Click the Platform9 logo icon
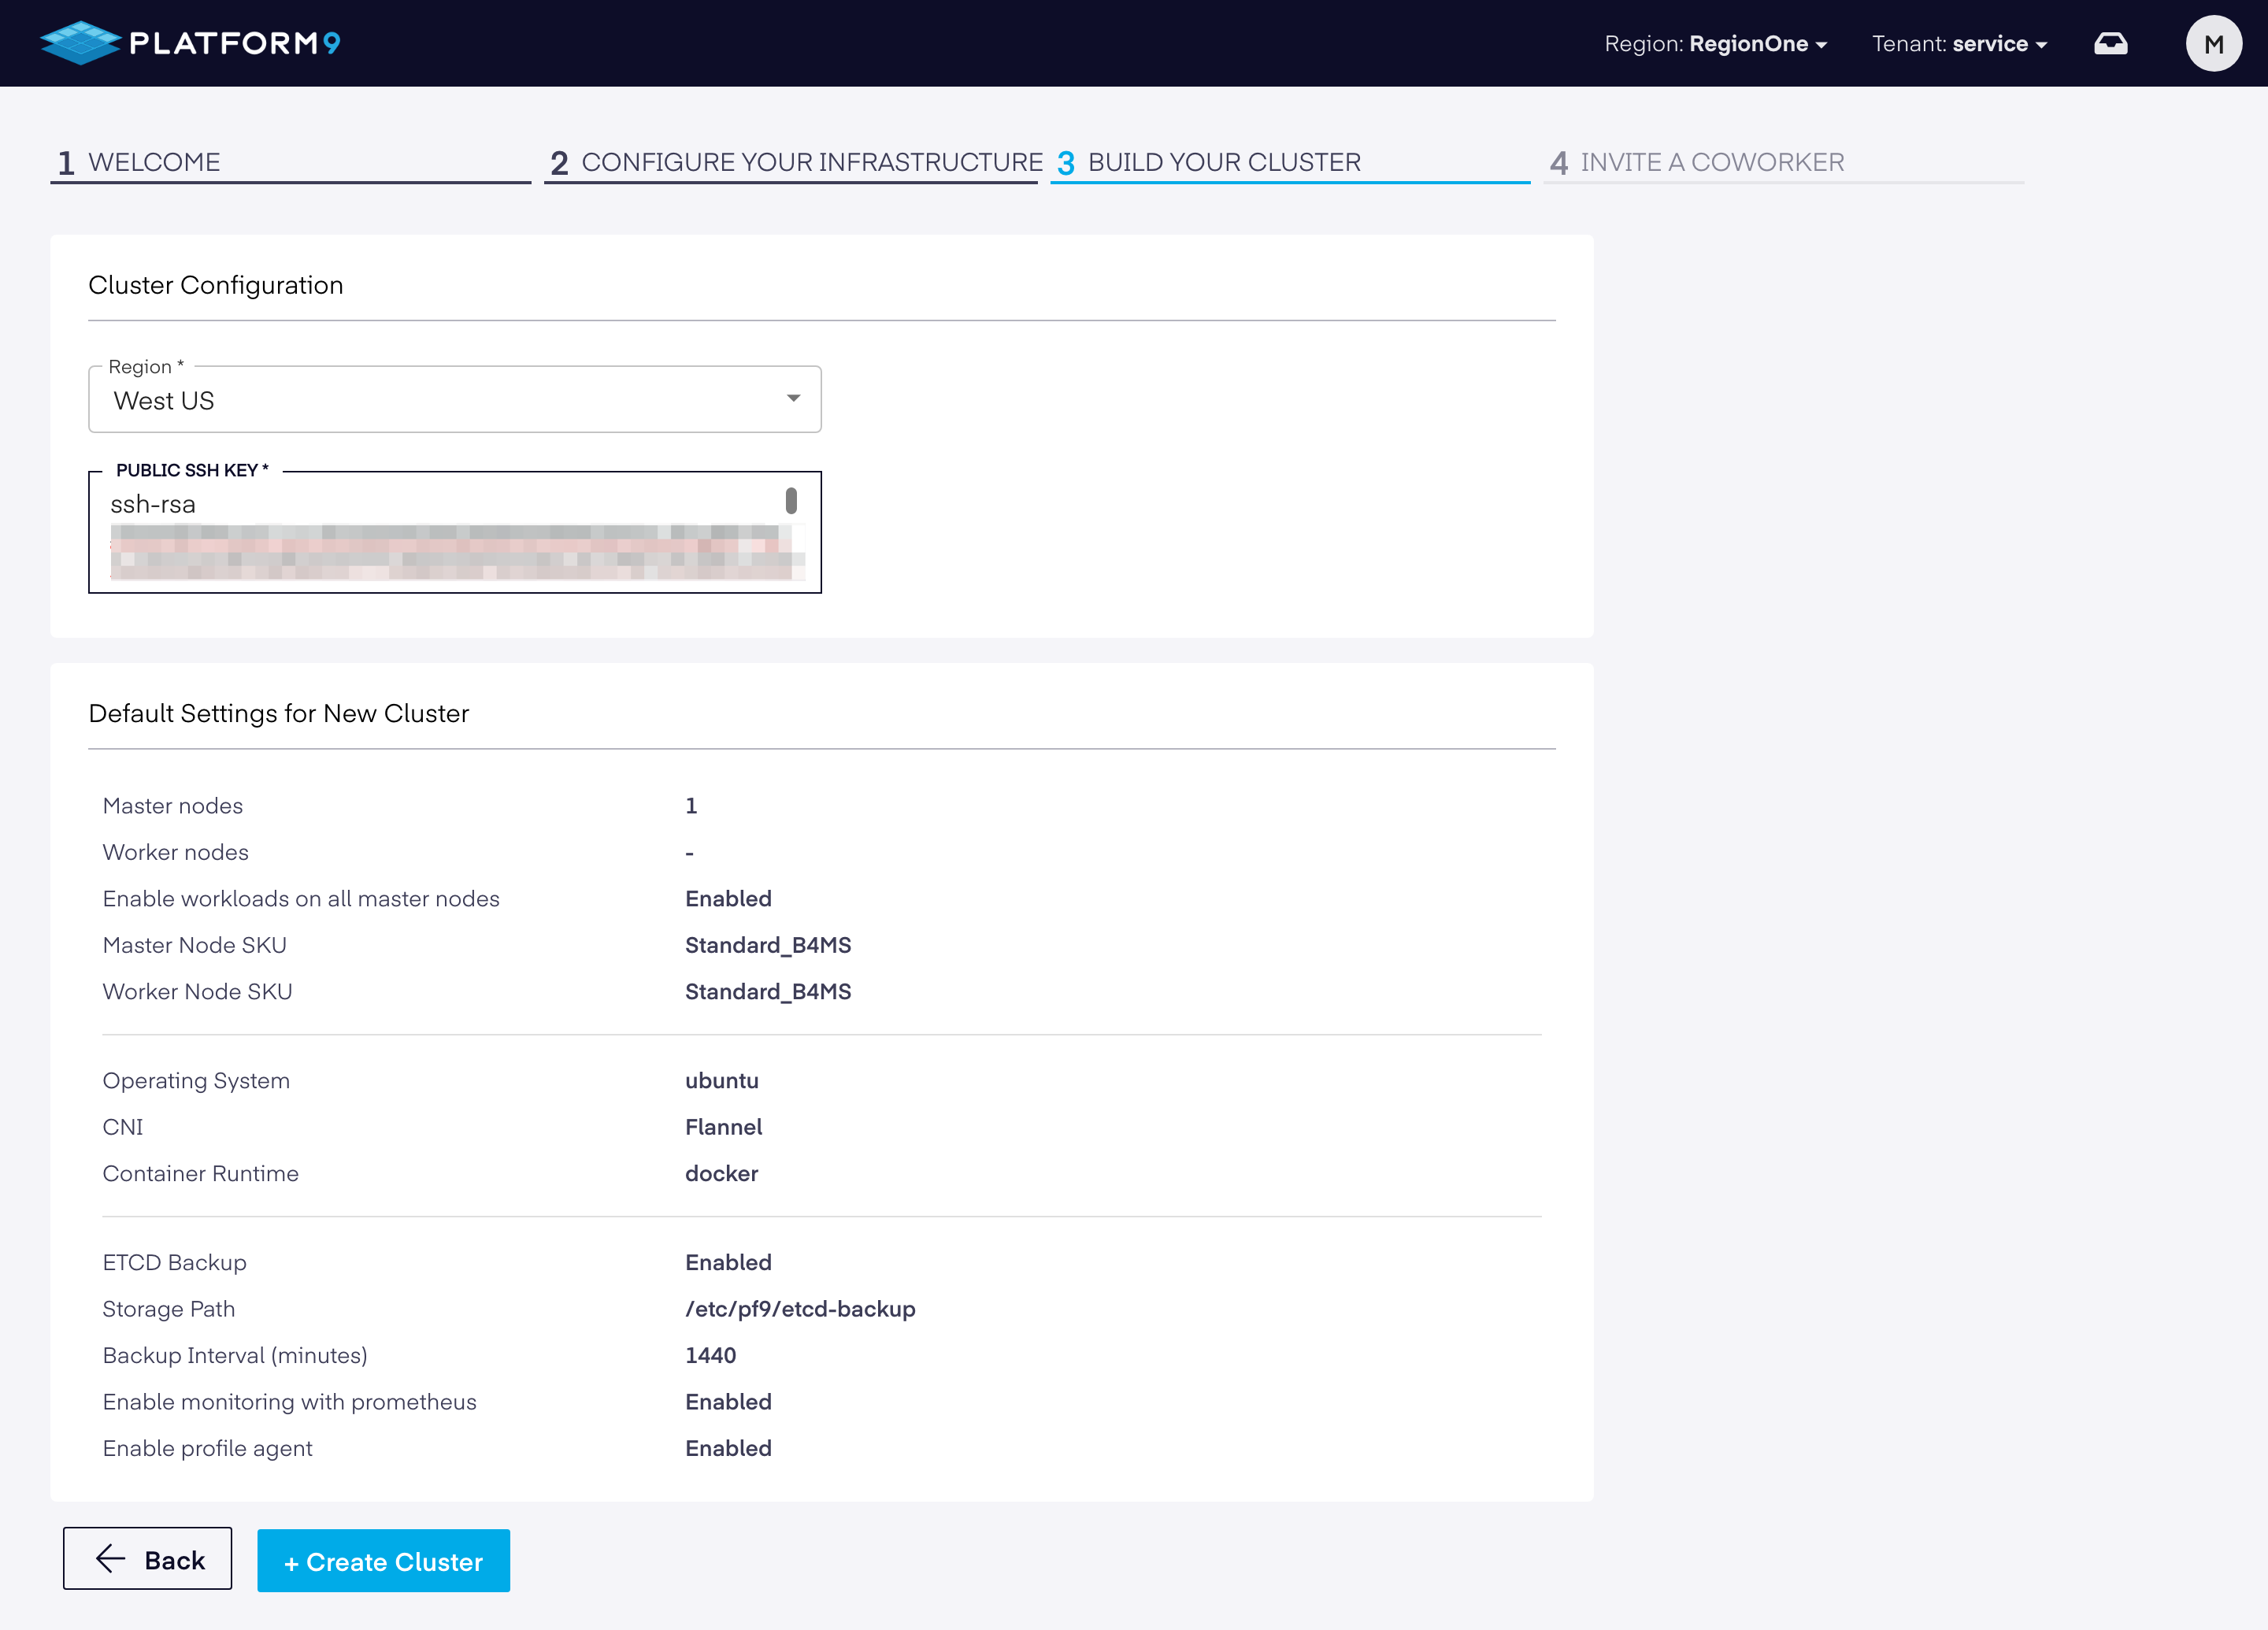 [x=80, y=43]
